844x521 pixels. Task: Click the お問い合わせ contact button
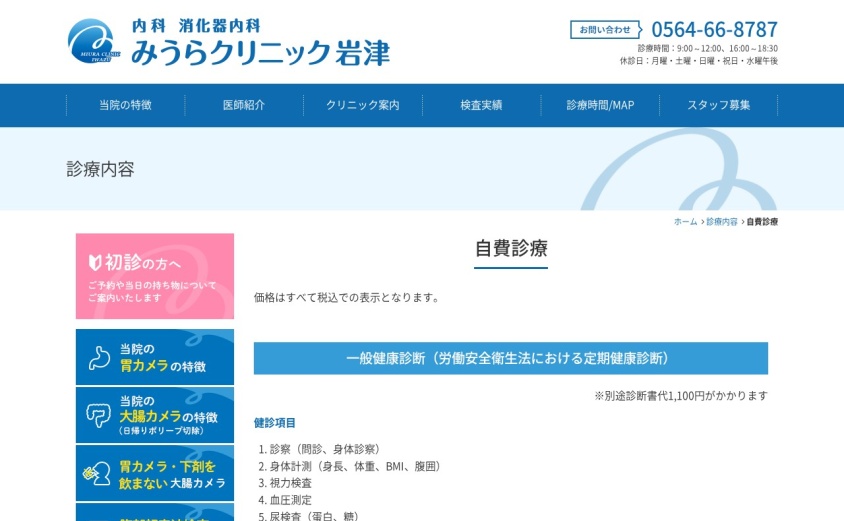point(606,30)
